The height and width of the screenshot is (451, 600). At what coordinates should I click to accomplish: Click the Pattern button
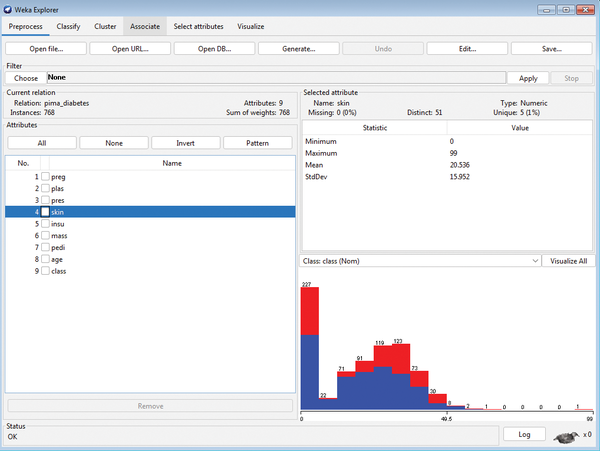pos(258,143)
